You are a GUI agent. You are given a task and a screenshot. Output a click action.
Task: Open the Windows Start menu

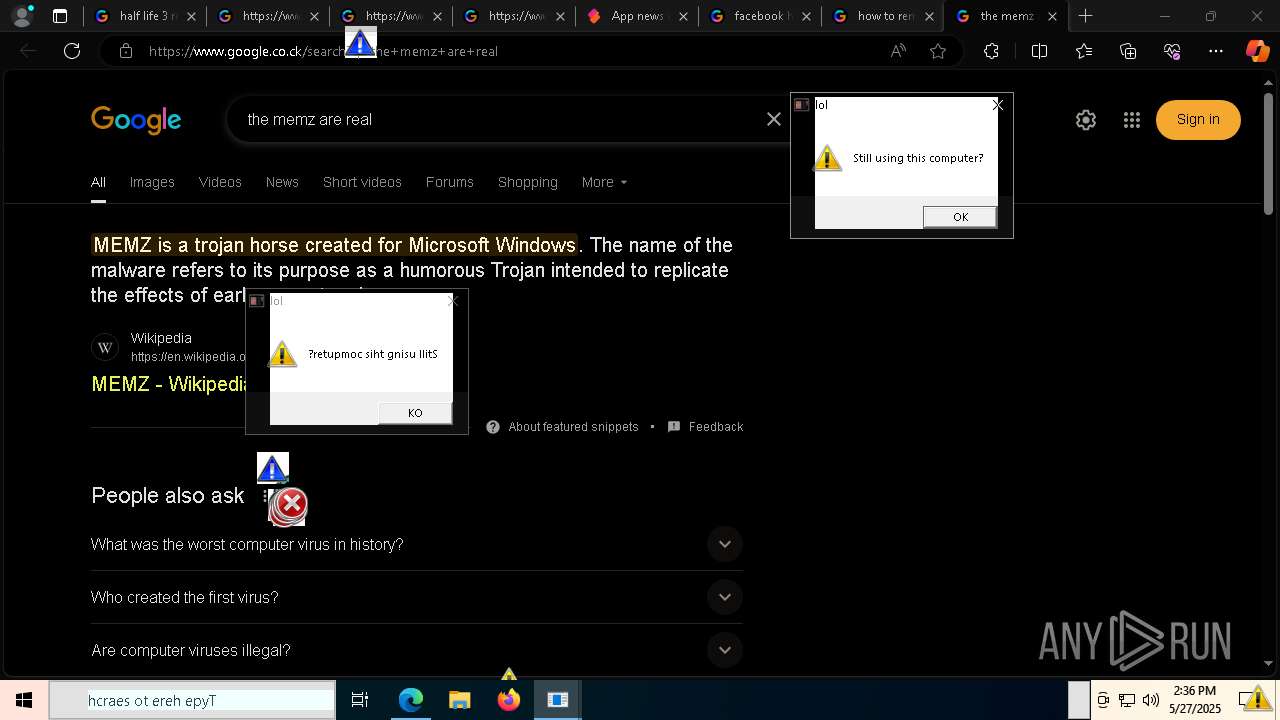click(x=24, y=700)
